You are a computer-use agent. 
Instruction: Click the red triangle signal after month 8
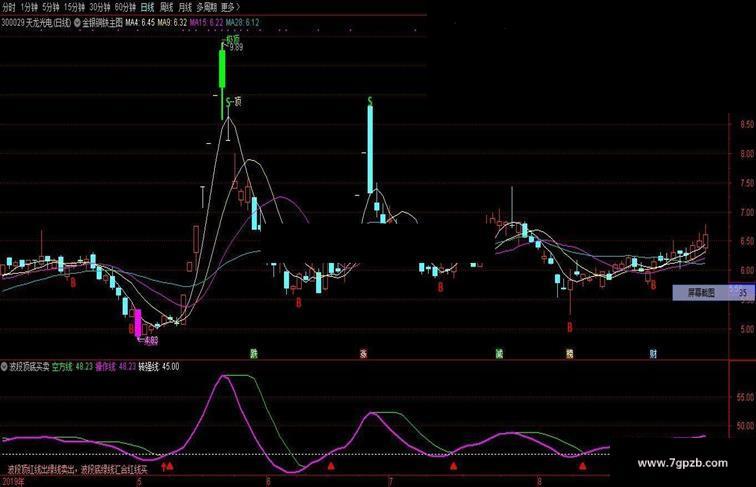[x=582, y=466]
